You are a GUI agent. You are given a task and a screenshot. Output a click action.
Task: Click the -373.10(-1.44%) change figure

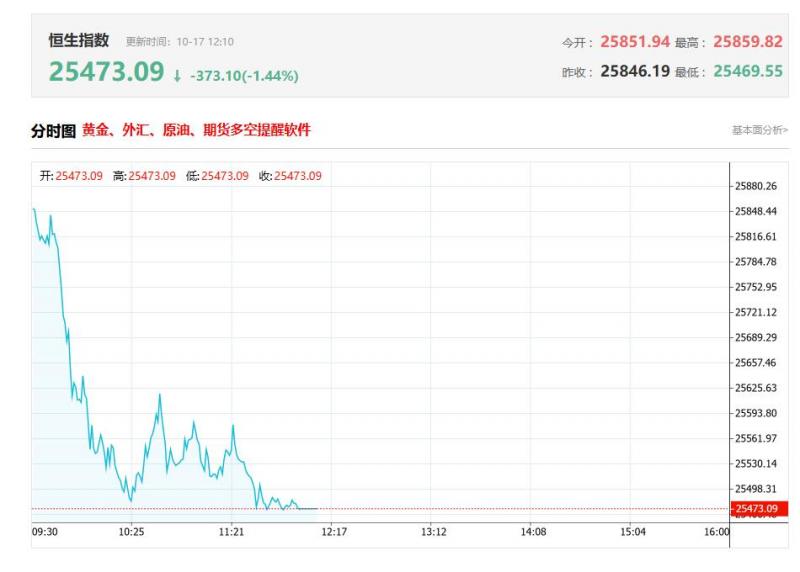[x=243, y=76]
